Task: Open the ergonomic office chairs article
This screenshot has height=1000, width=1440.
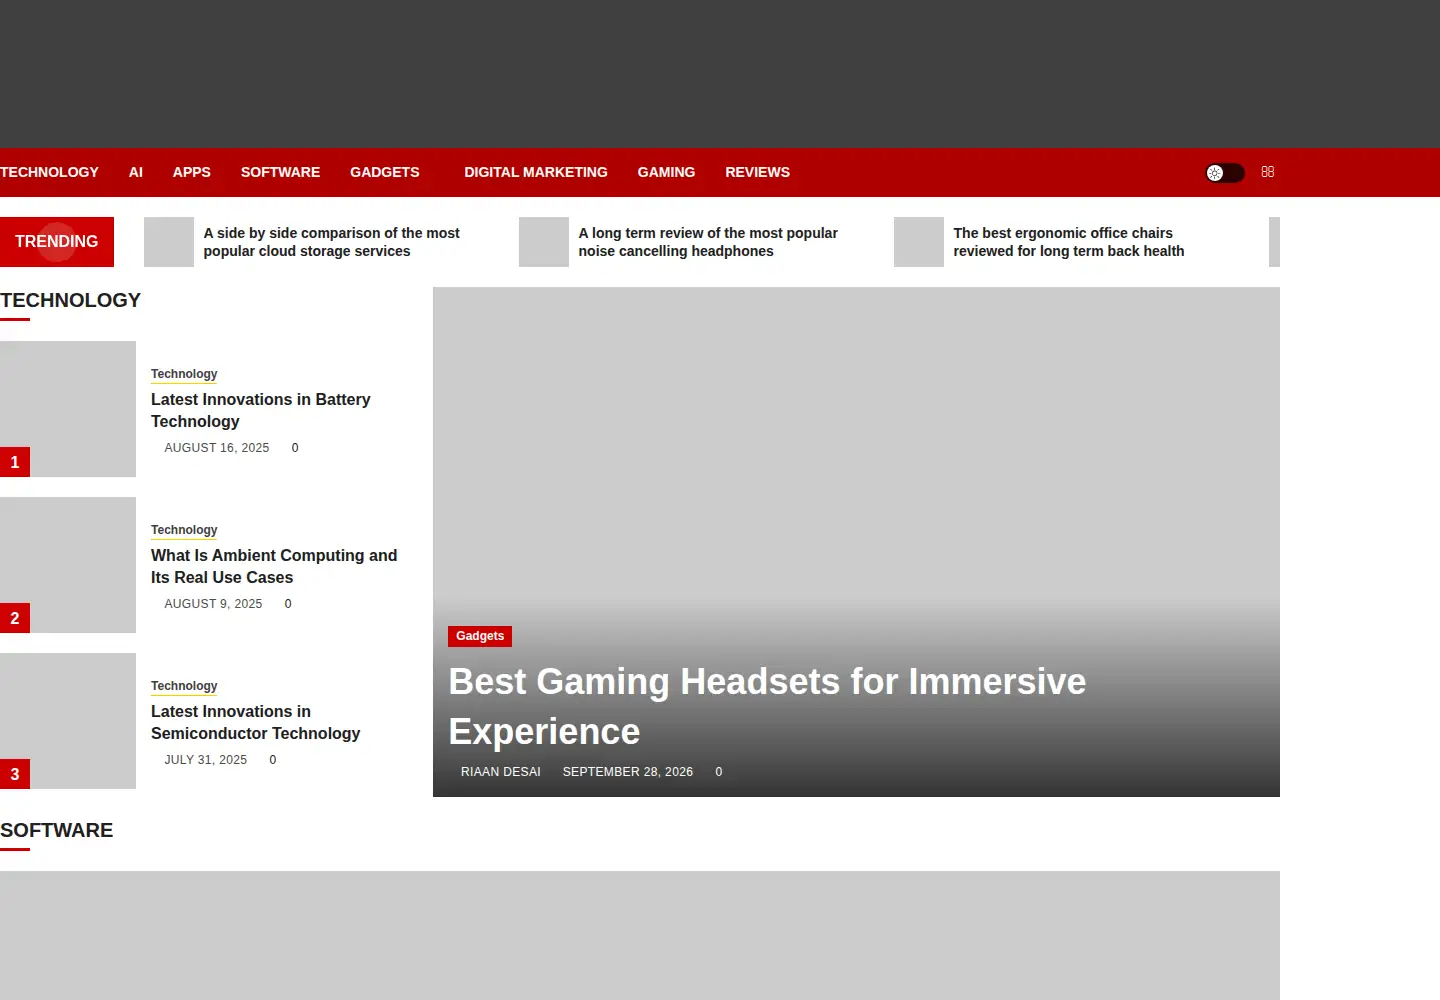Action: 1069,242
